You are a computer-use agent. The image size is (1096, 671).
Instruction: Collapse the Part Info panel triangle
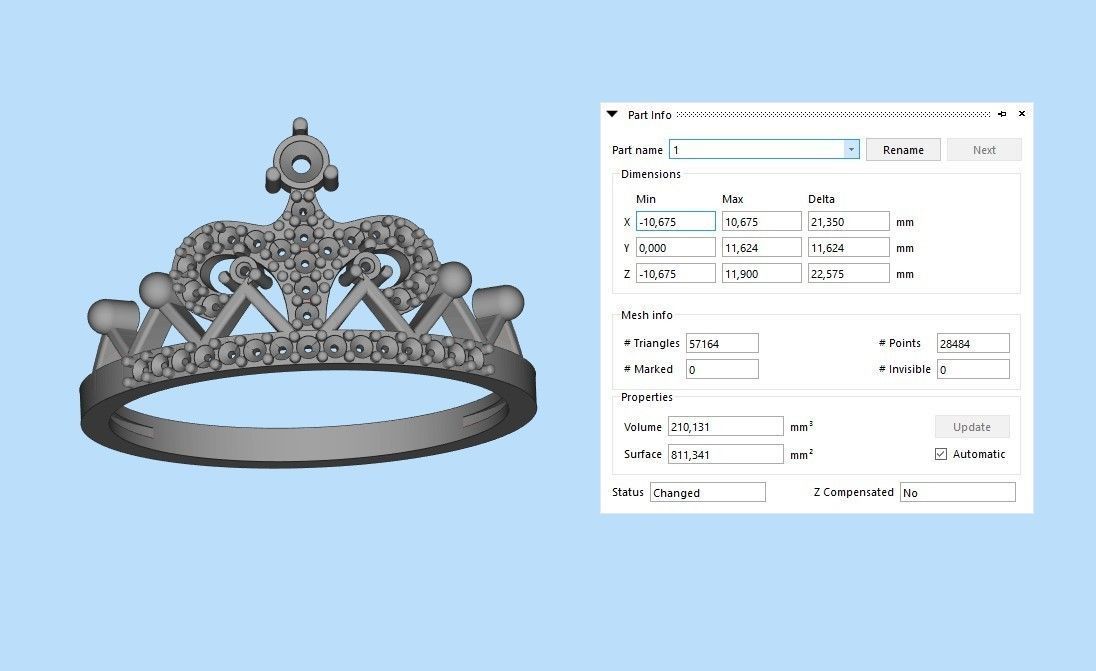[612, 114]
